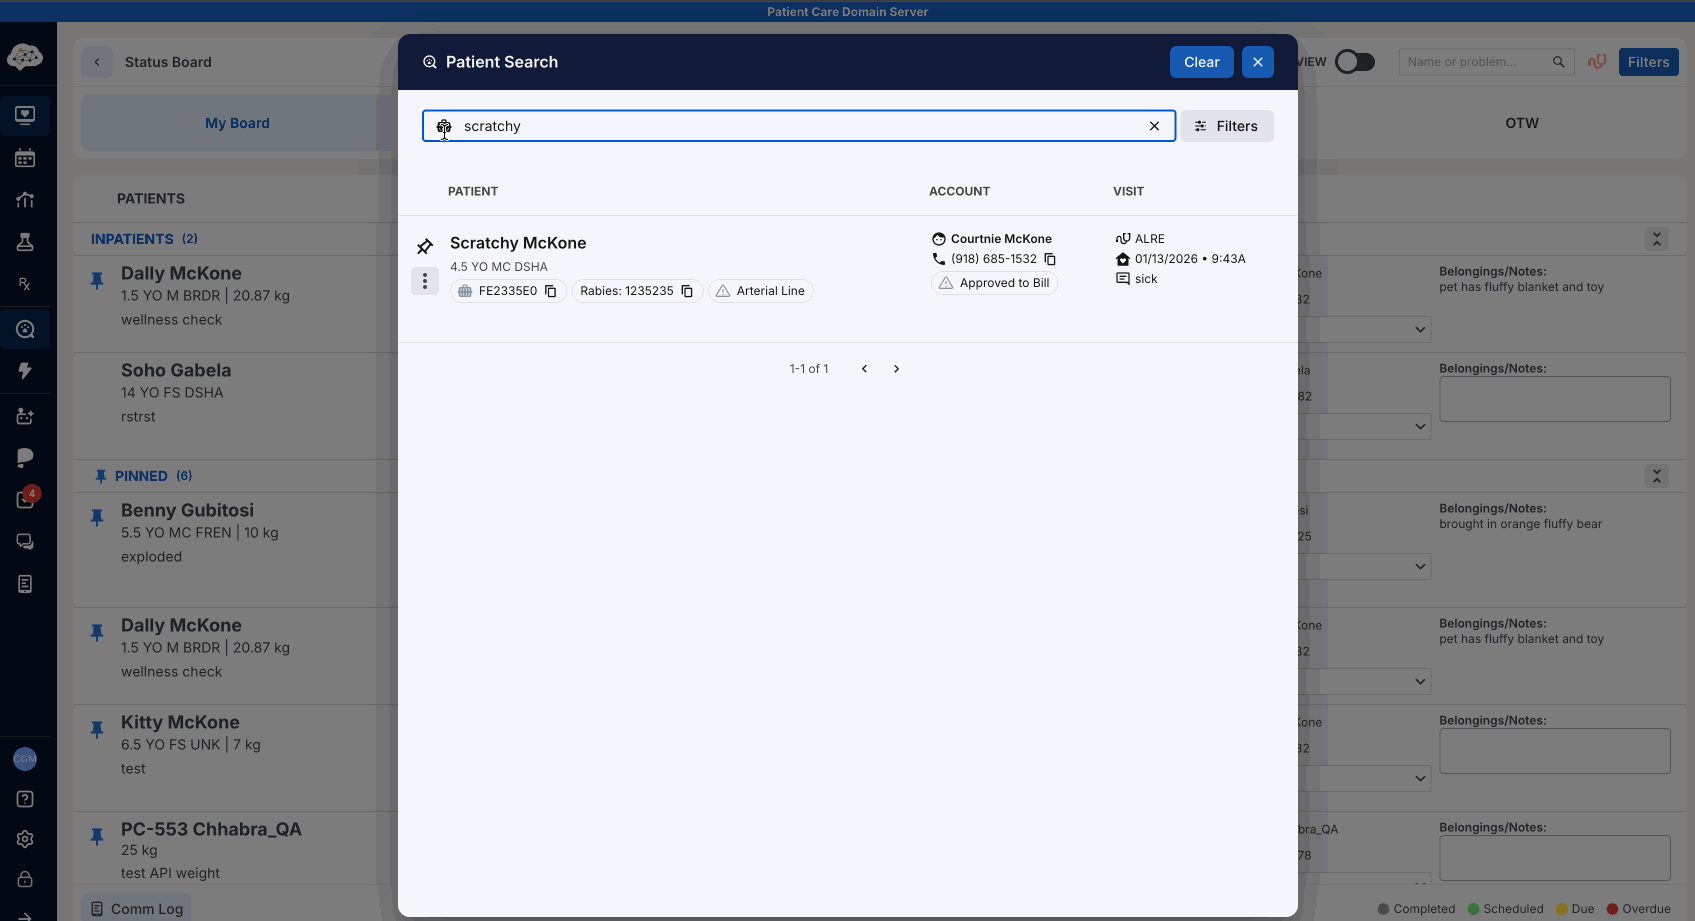This screenshot has height=921, width=1695.
Task: Open the lab flask sidebar icon
Action: [25, 242]
